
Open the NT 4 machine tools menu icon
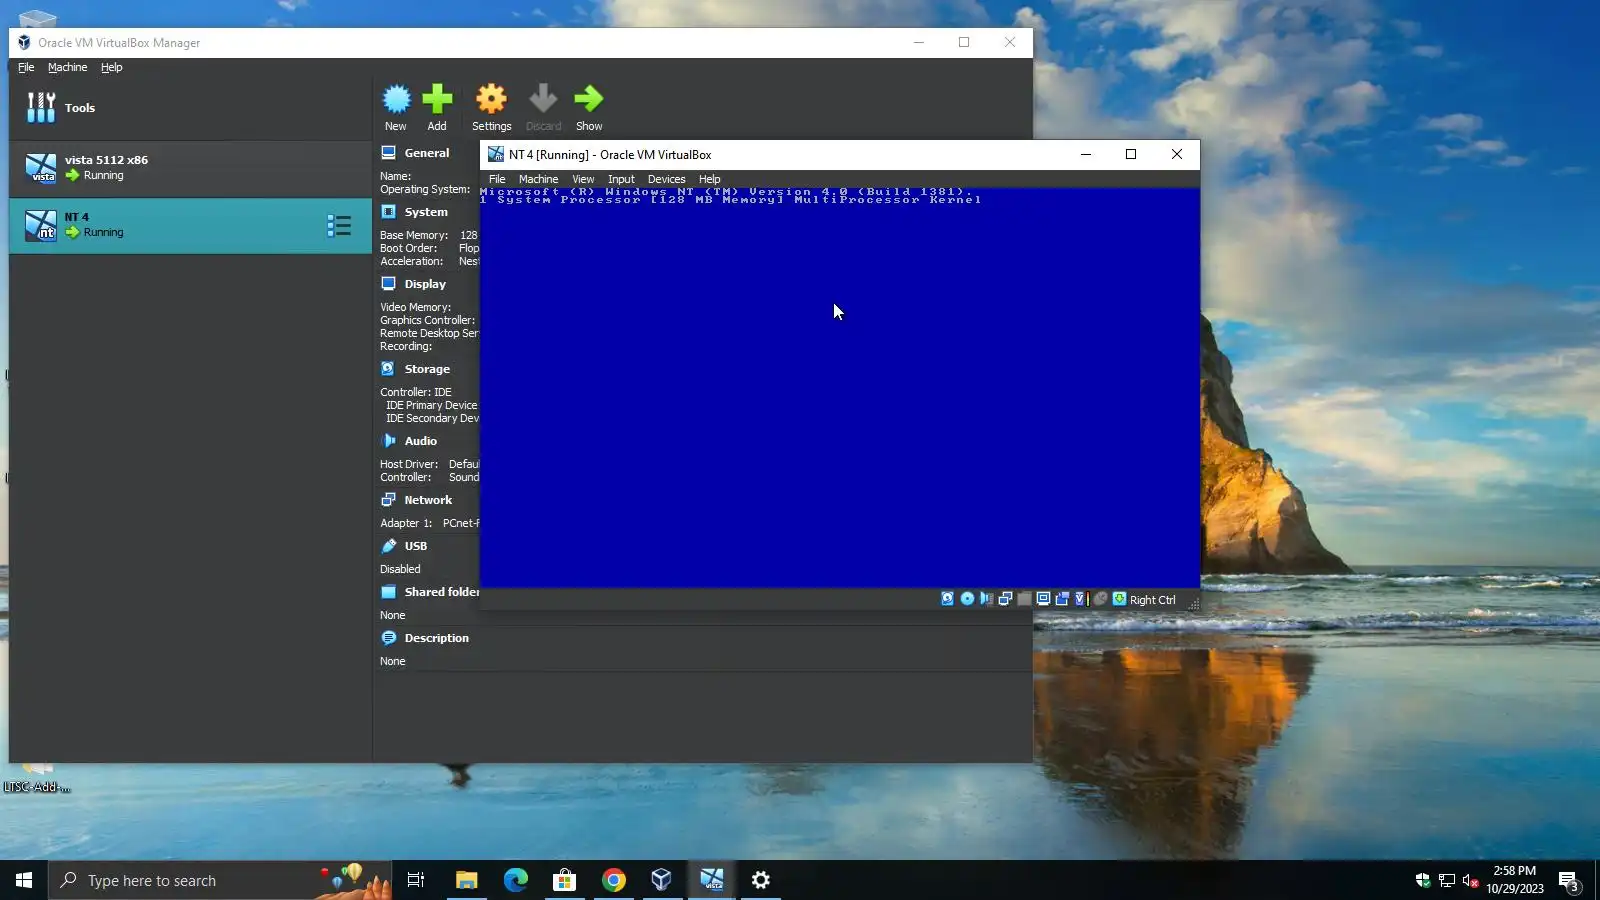coord(339,226)
